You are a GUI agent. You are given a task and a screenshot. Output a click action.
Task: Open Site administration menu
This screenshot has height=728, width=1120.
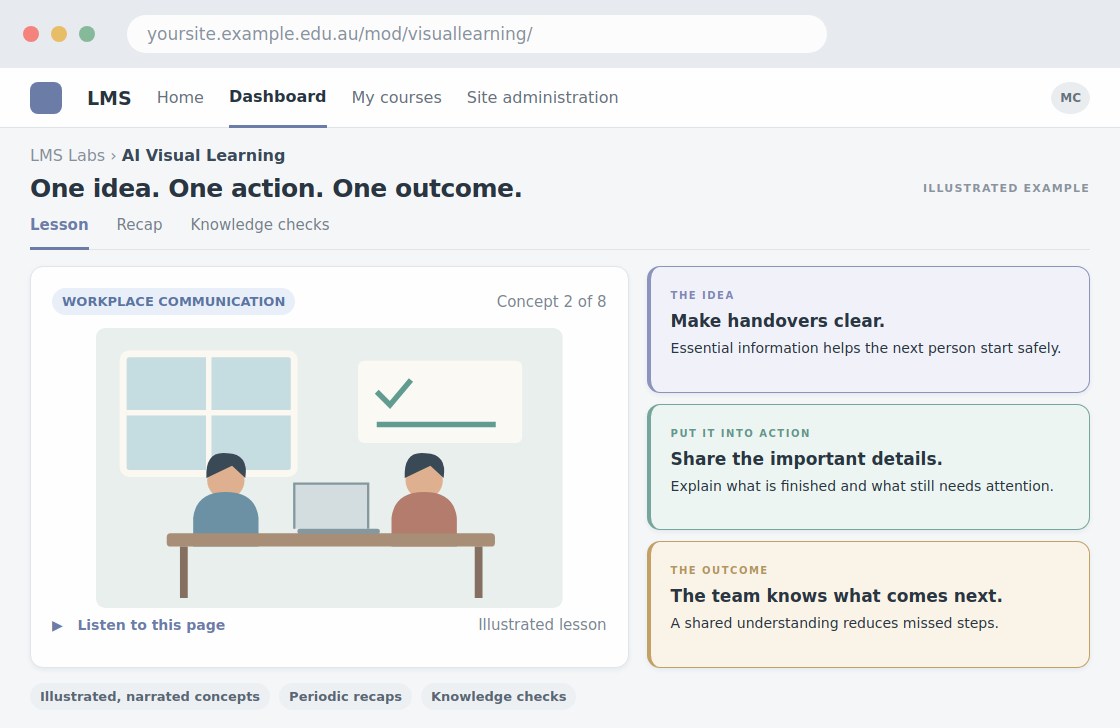pyautogui.click(x=542, y=97)
